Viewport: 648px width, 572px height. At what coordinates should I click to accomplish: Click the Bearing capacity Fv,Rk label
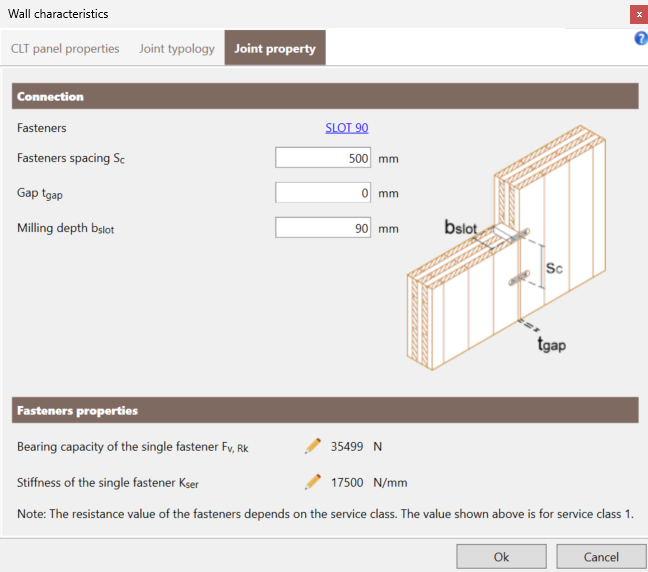(133, 447)
